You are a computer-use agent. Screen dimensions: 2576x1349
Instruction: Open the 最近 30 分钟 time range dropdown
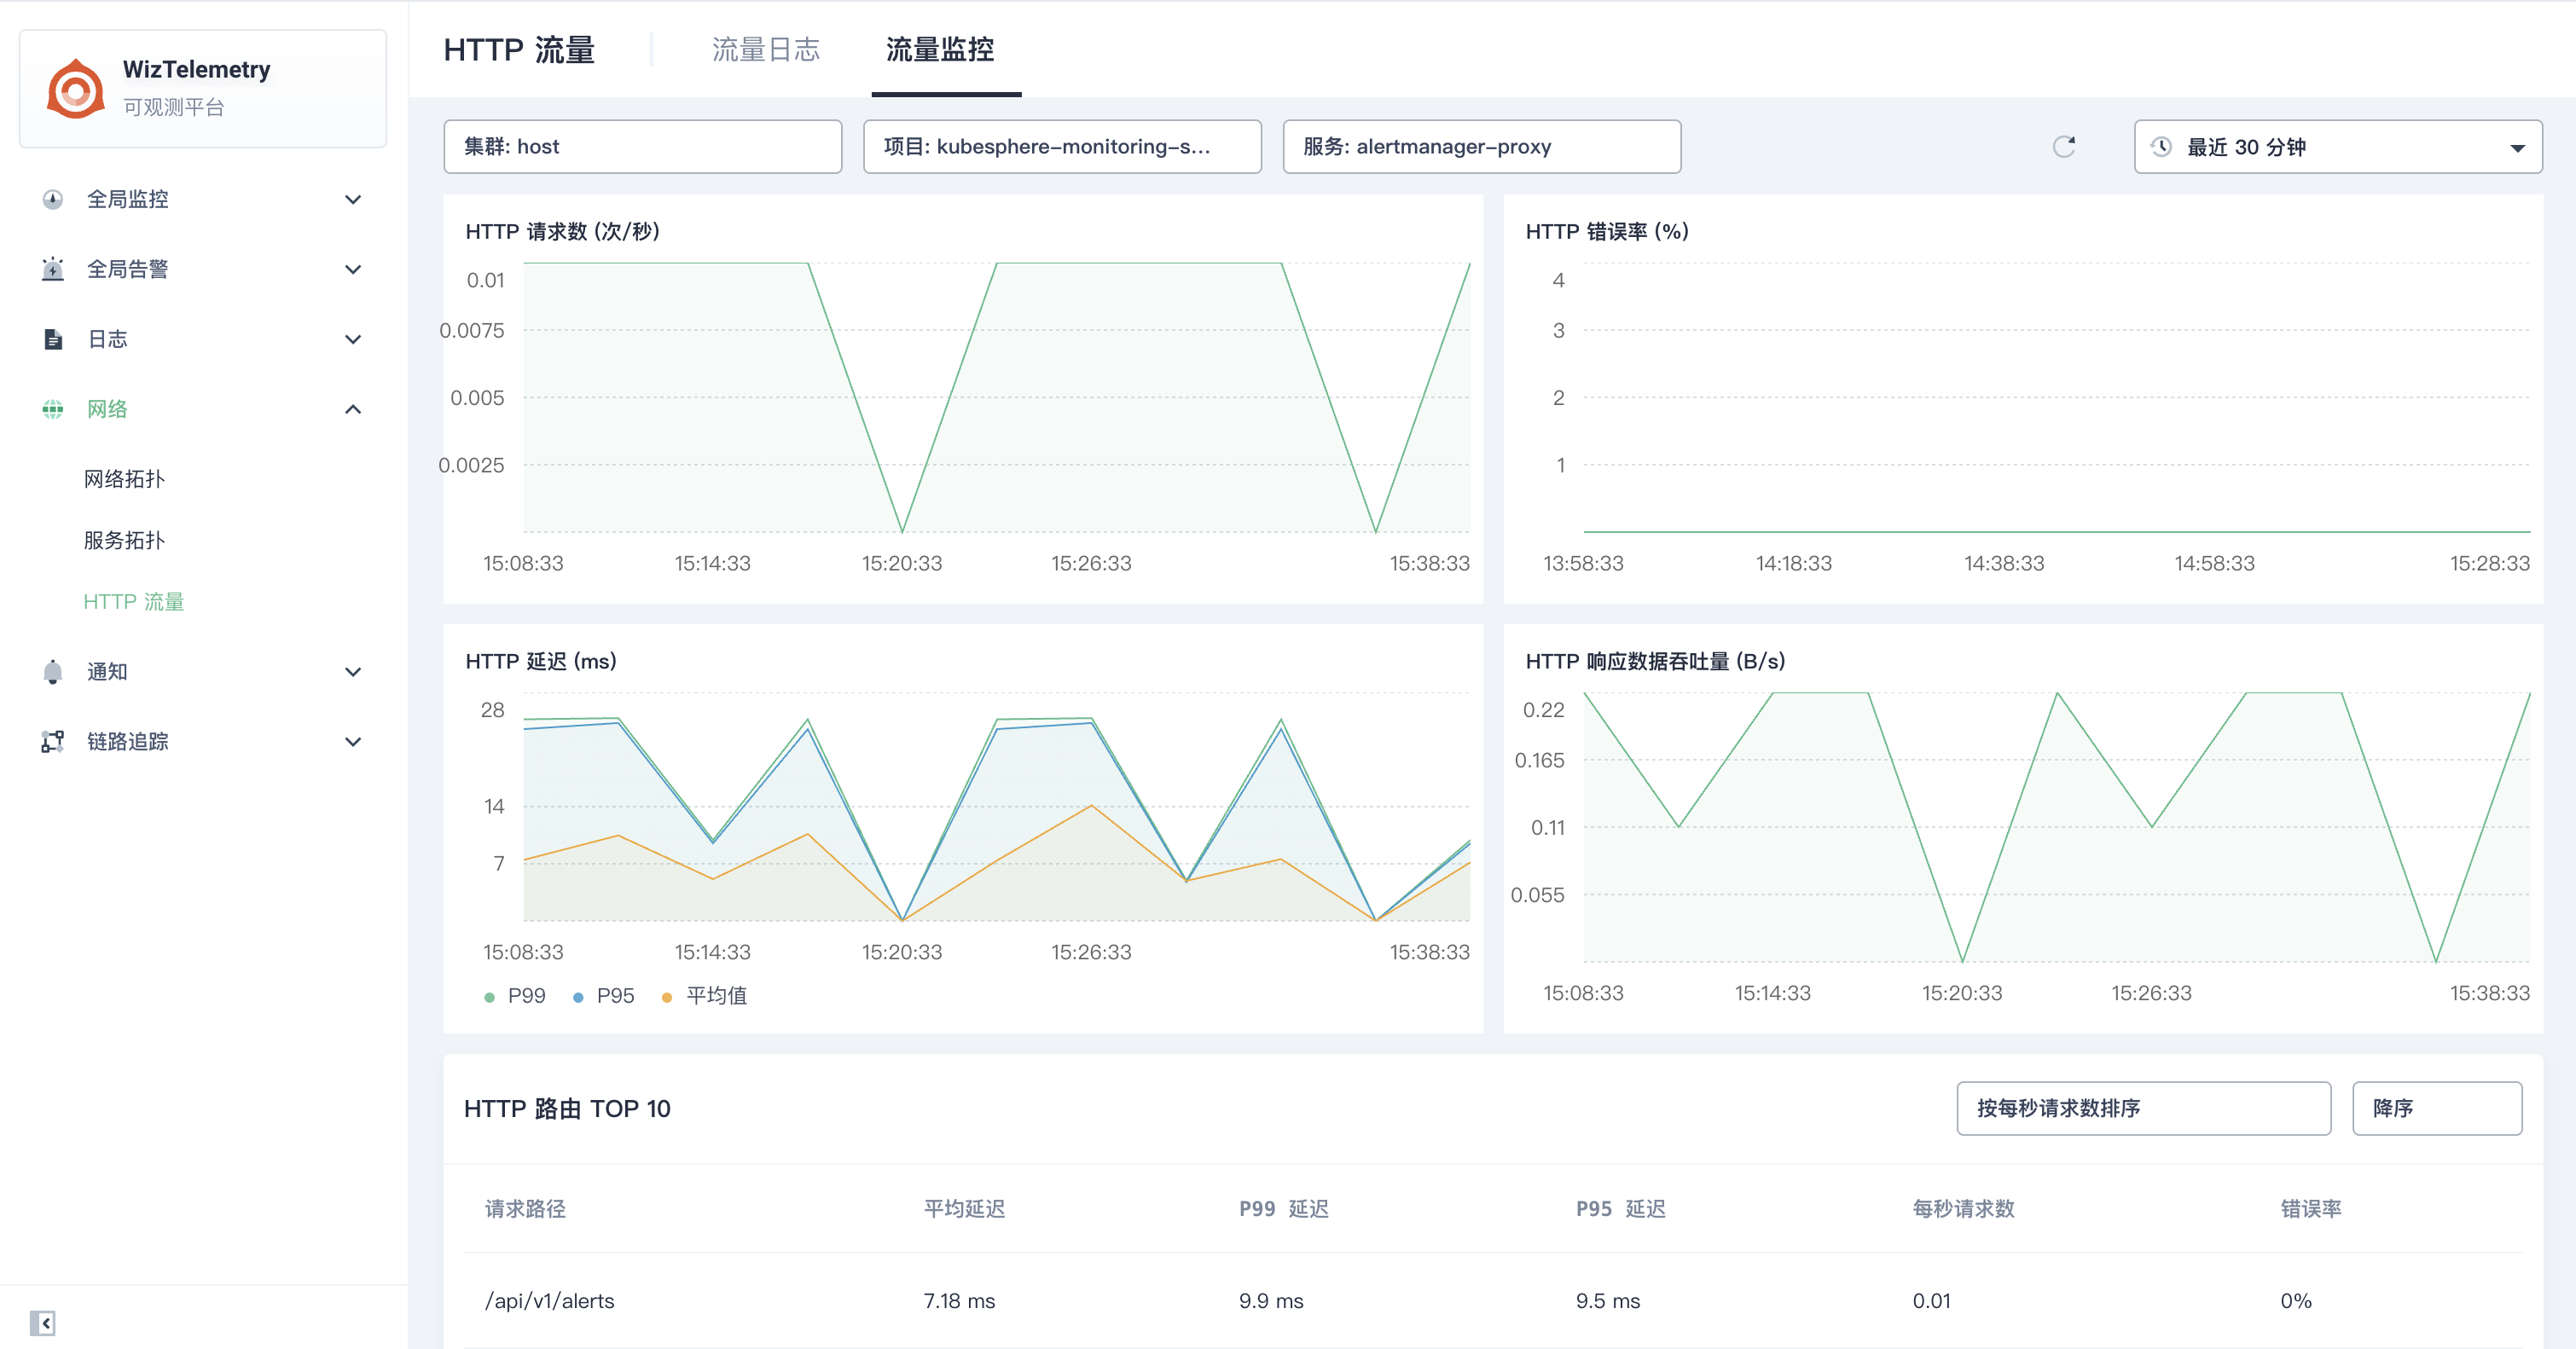2337,147
